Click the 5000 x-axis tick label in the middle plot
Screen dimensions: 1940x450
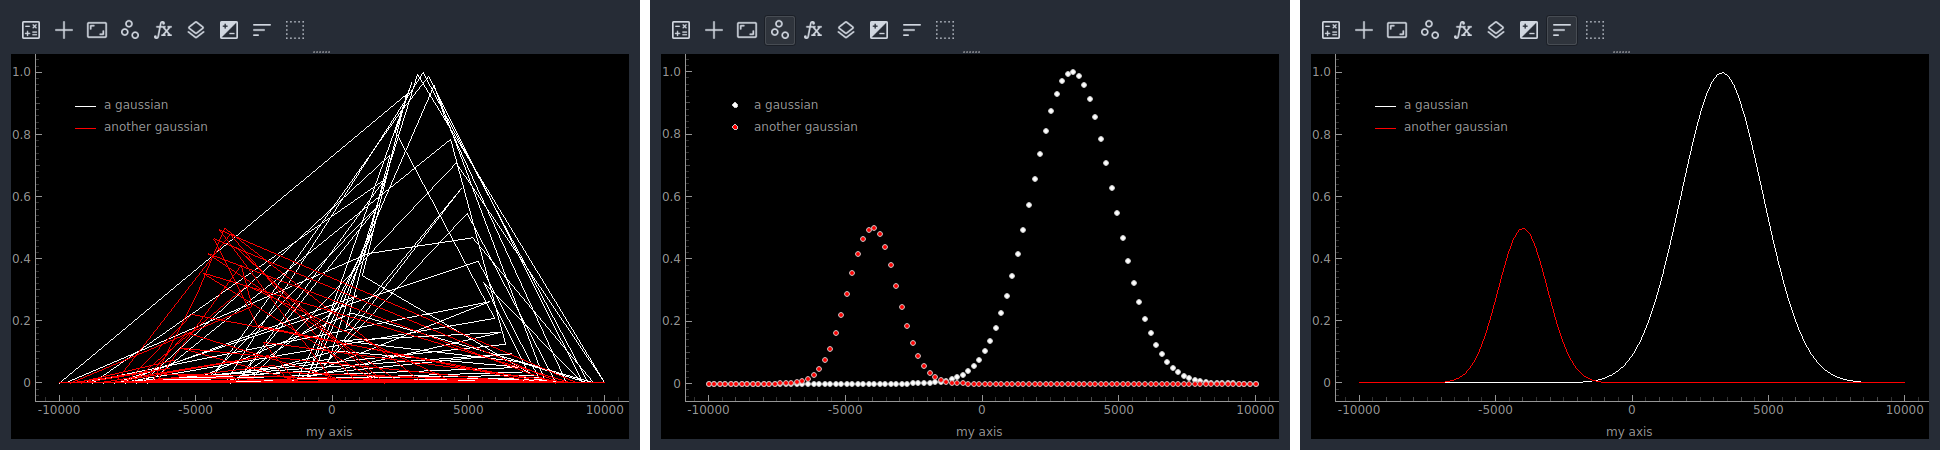click(x=1119, y=410)
